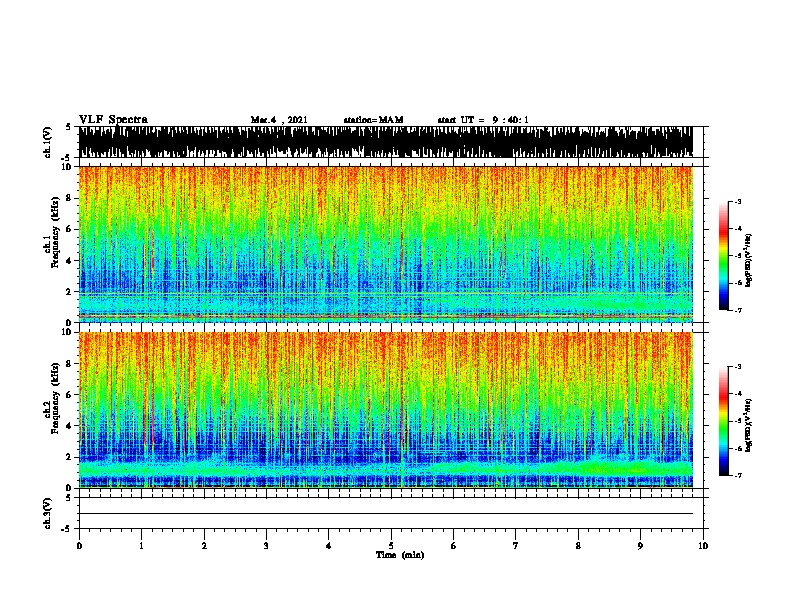Click the "Time (min)" x-axis label

pyautogui.click(x=400, y=555)
